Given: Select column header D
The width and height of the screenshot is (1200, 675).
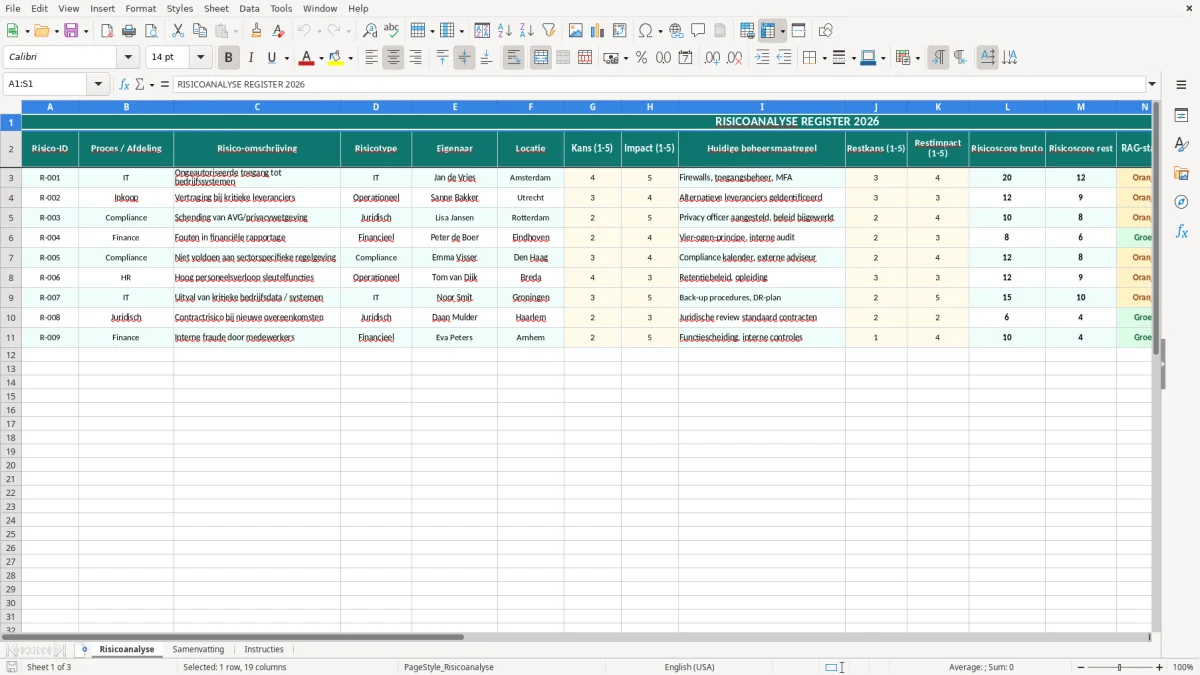Looking at the screenshot, I should (376, 106).
